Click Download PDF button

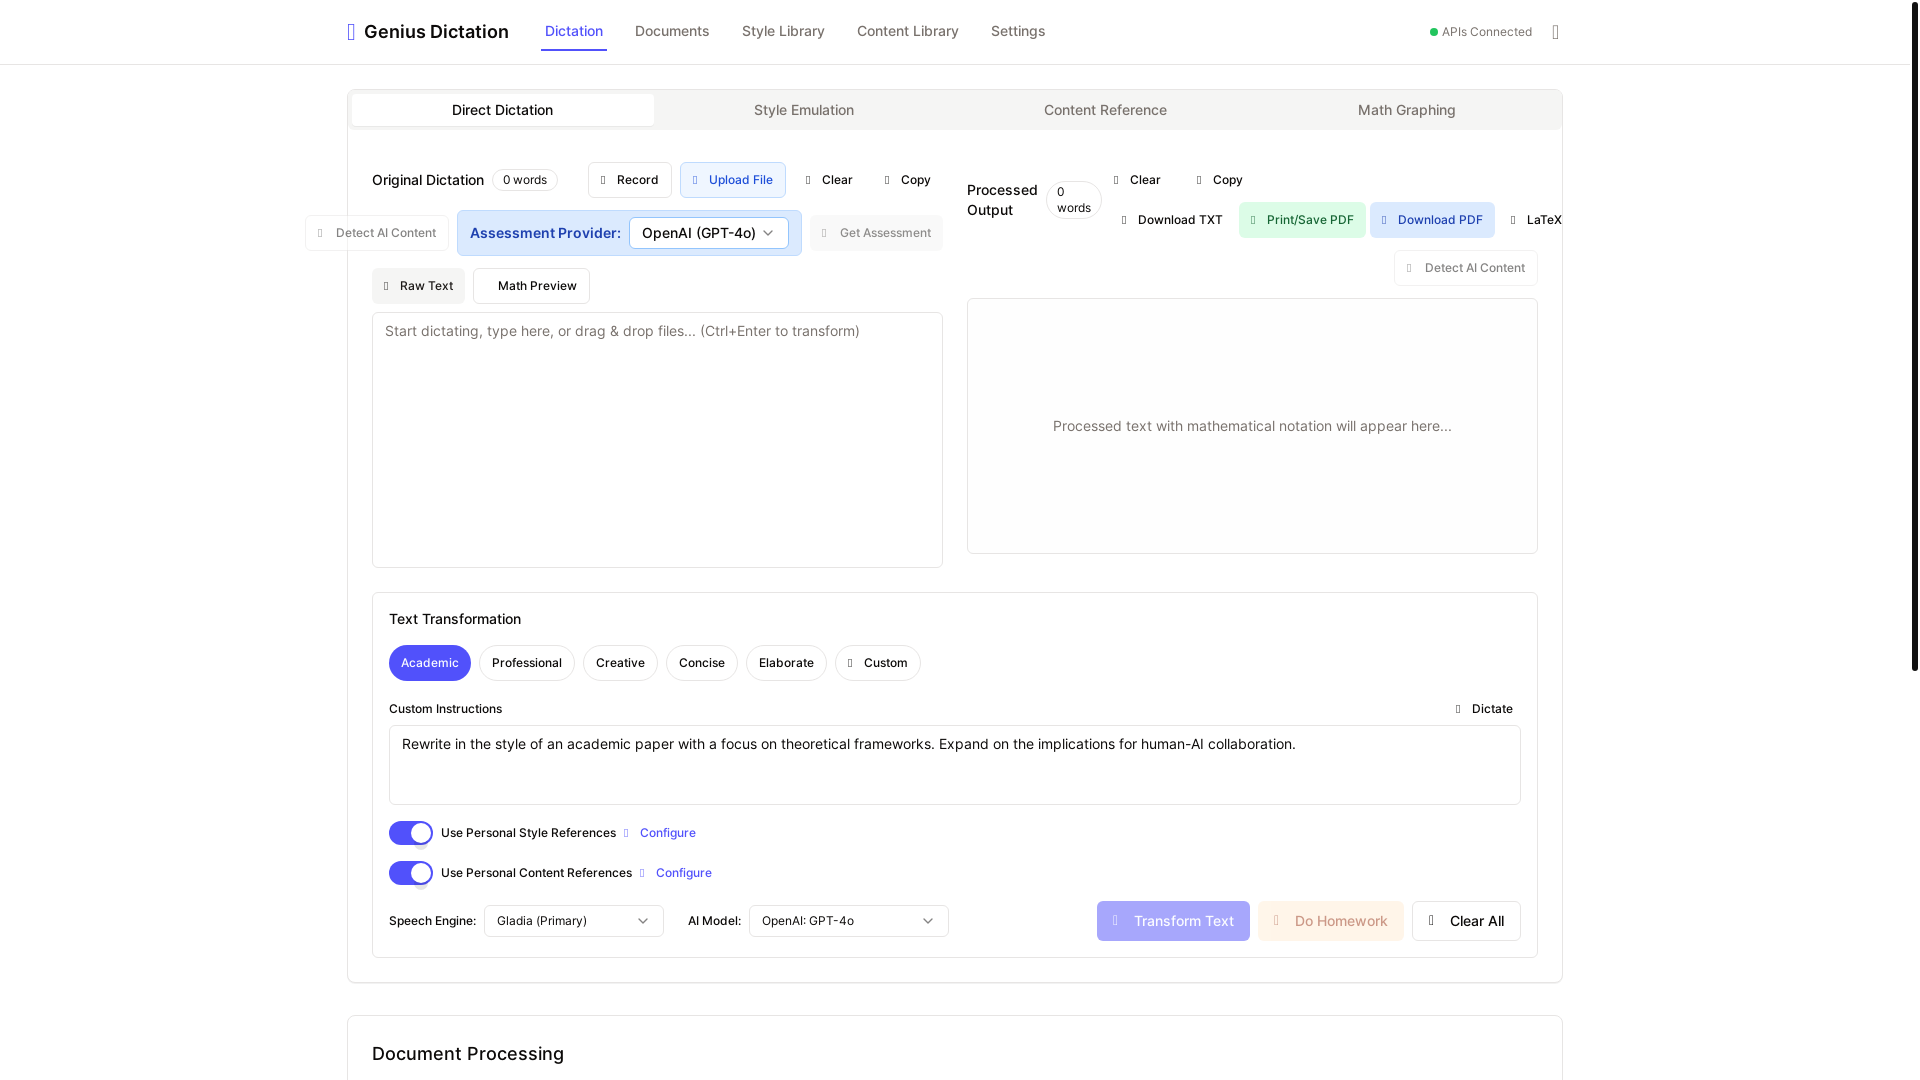coord(1432,220)
